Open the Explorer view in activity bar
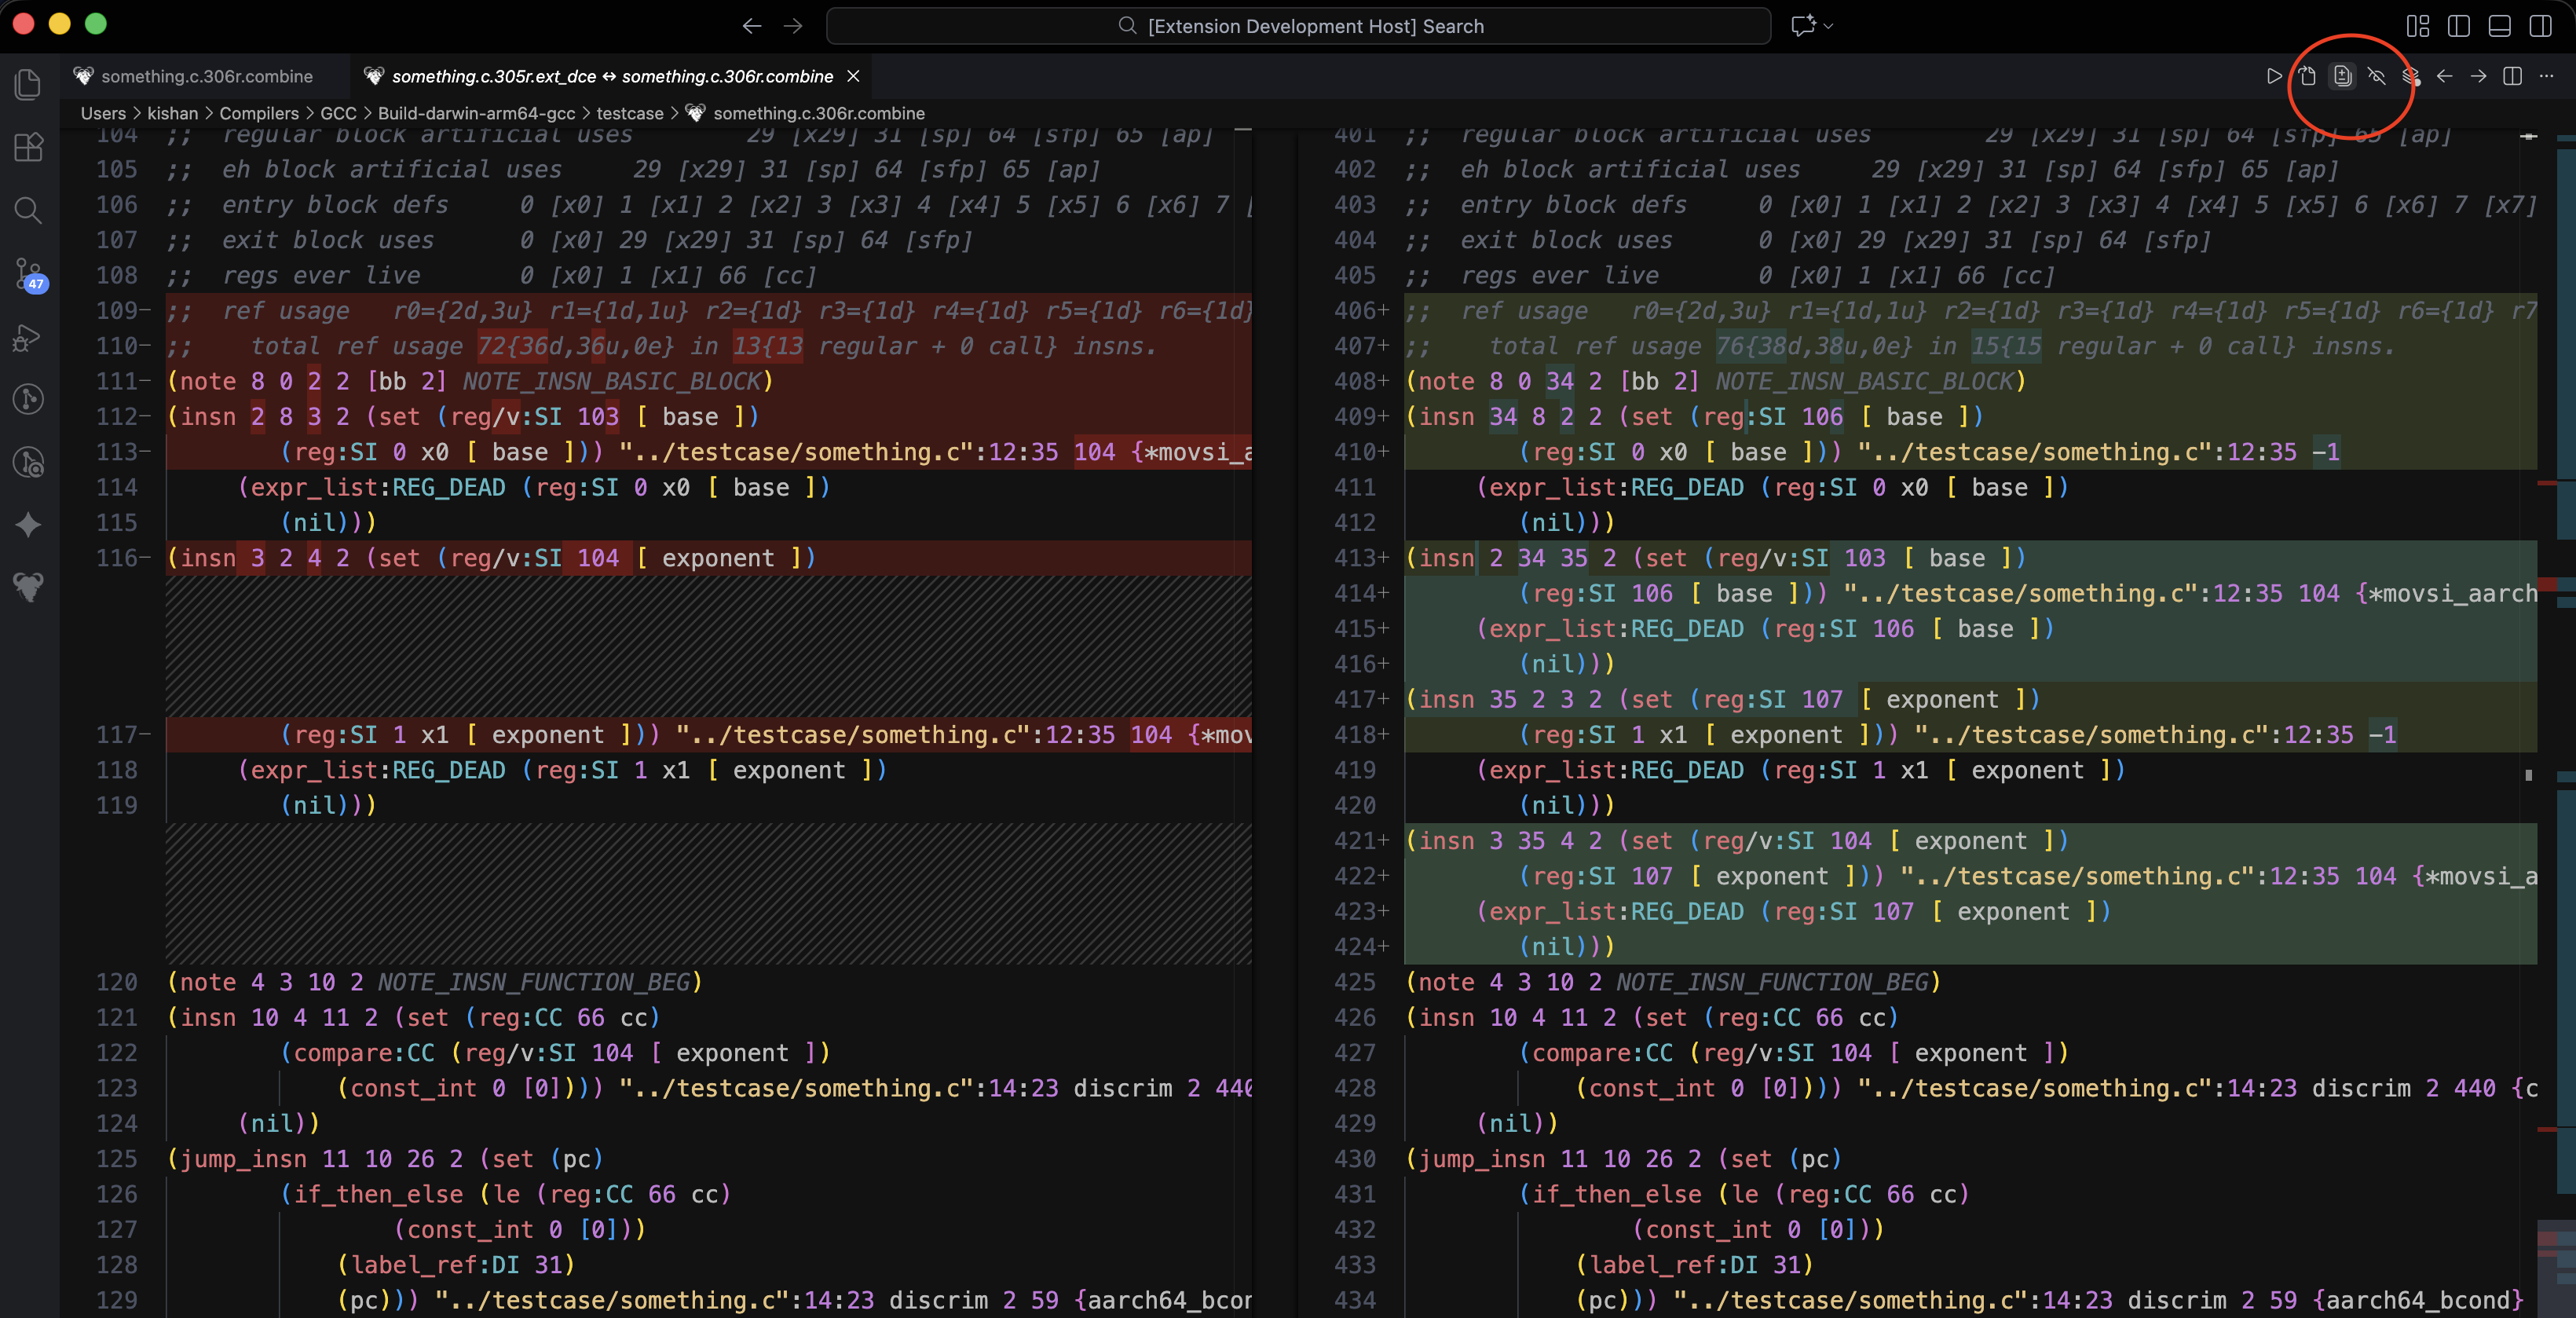Screen dimensions: 2576x1318 coord(28,85)
